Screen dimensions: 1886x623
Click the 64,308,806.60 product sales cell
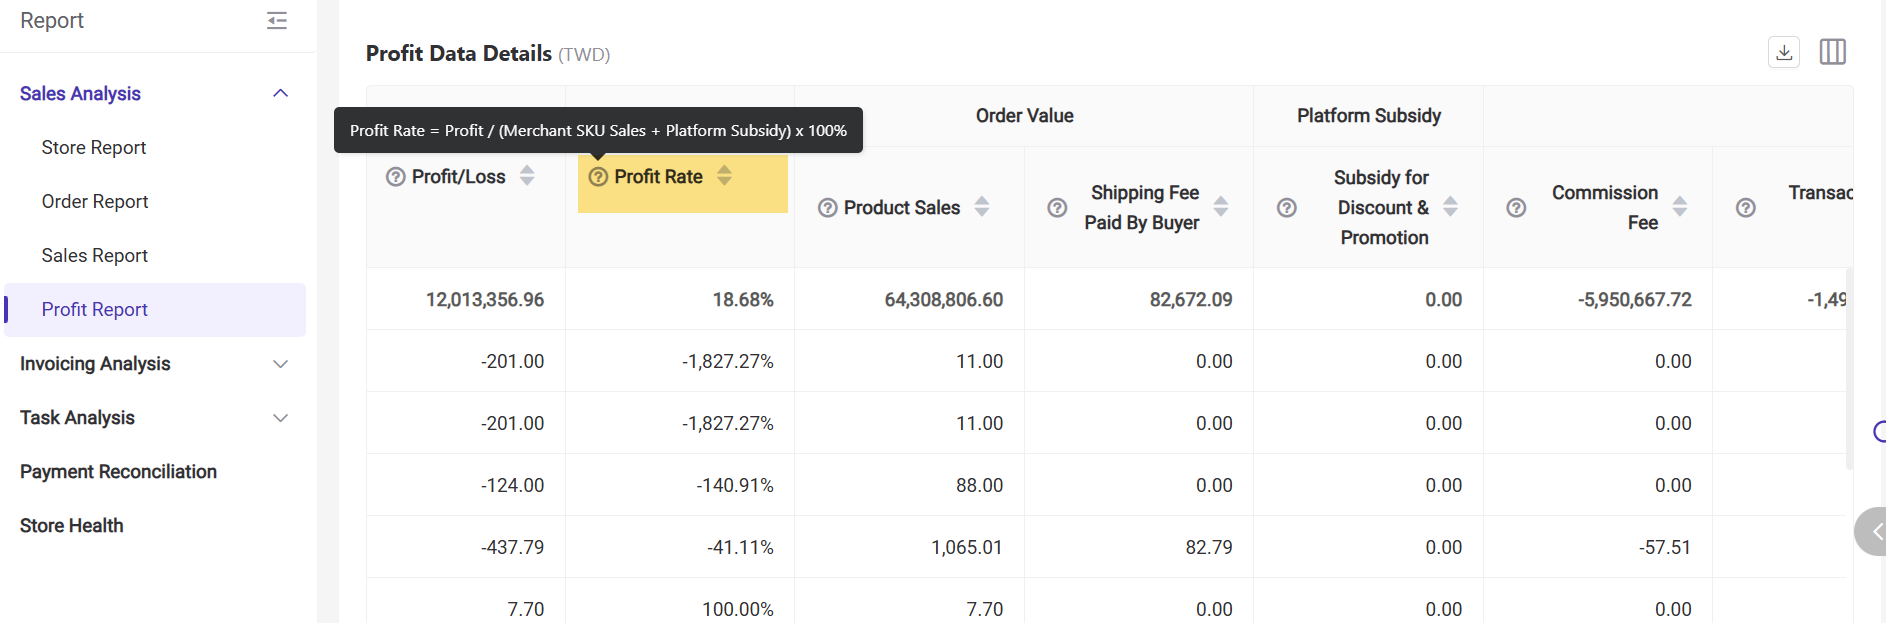pyautogui.click(x=944, y=300)
